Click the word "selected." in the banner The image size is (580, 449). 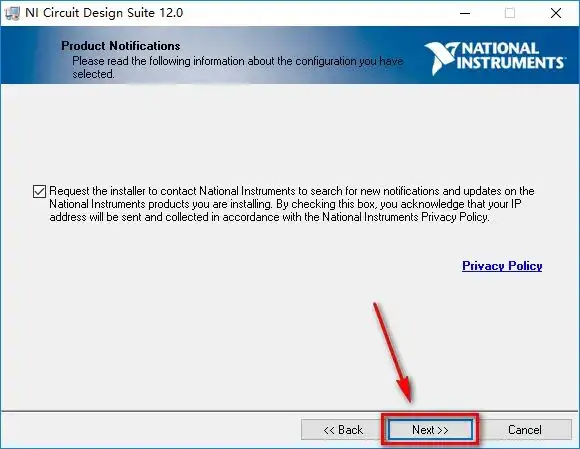tap(93, 74)
